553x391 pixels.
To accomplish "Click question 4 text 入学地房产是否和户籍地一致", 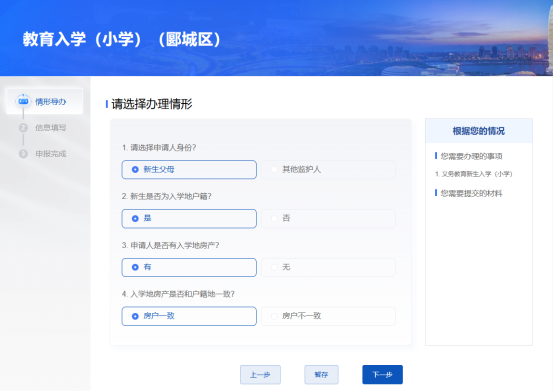I will click(x=178, y=294).
